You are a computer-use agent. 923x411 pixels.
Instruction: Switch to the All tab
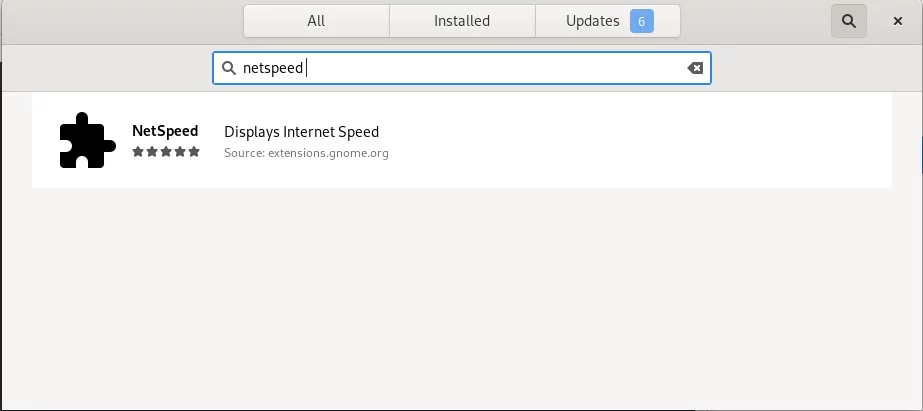316,21
